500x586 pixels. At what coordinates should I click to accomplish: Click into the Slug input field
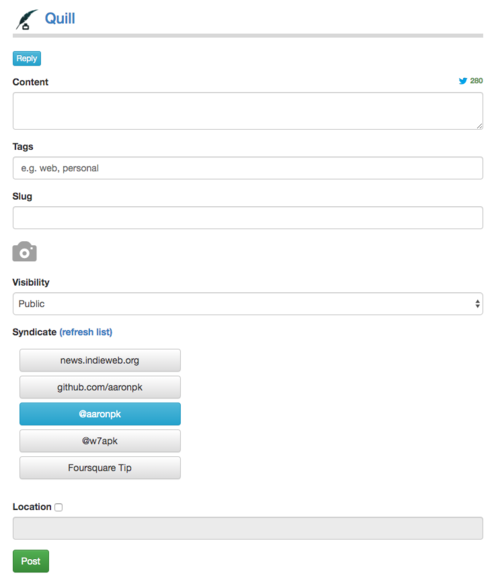[x=248, y=218]
